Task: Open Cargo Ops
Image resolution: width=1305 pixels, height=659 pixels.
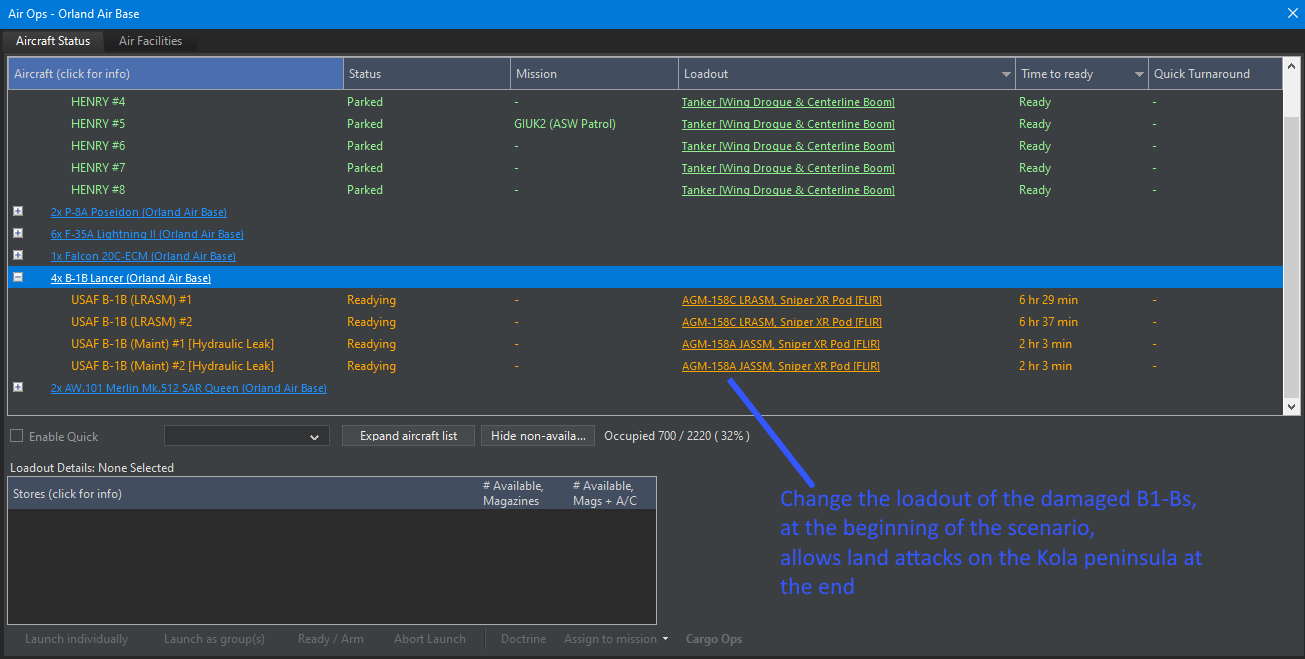Action: pyautogui.click(x=714, y=639)
